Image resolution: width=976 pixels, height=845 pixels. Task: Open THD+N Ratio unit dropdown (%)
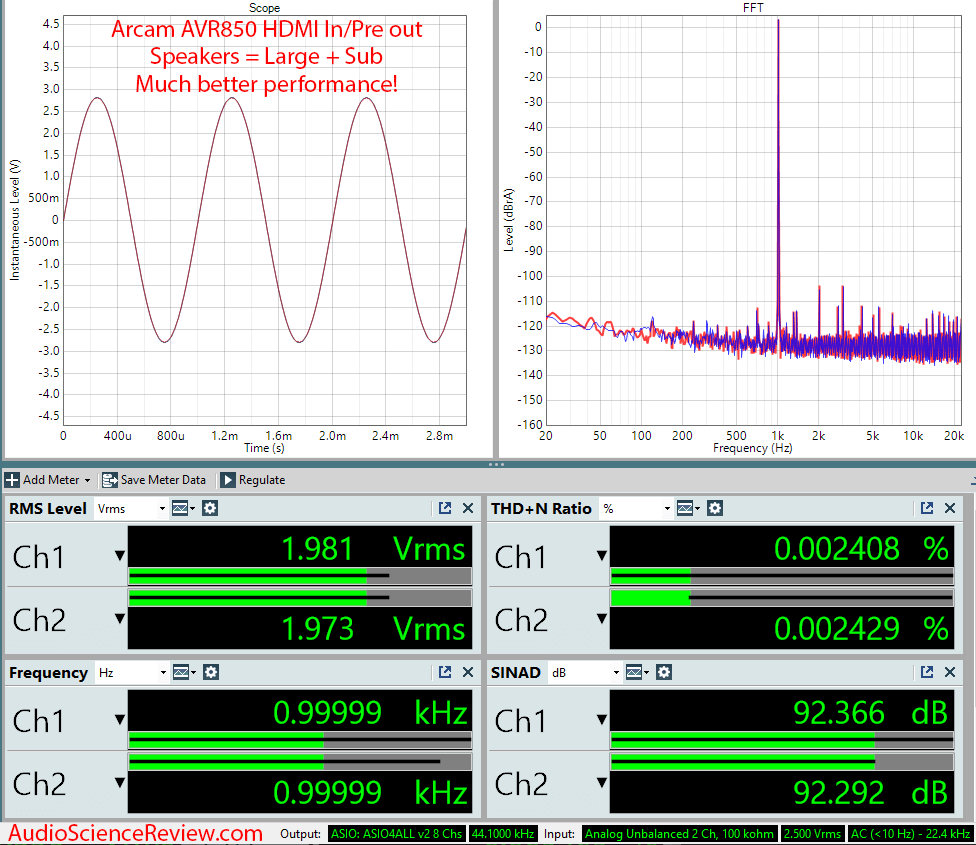(x=636, y=508)
